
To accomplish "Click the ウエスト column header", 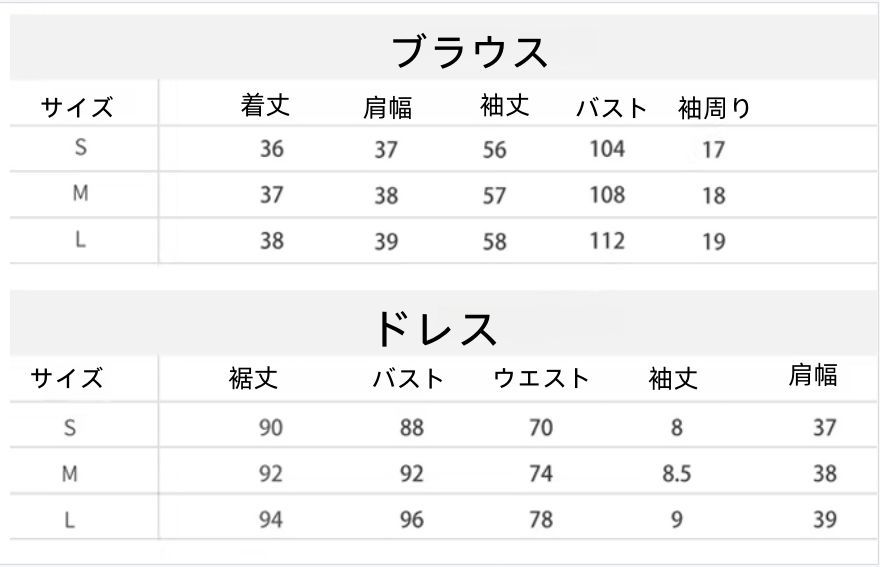I will [x=541, y=378].
